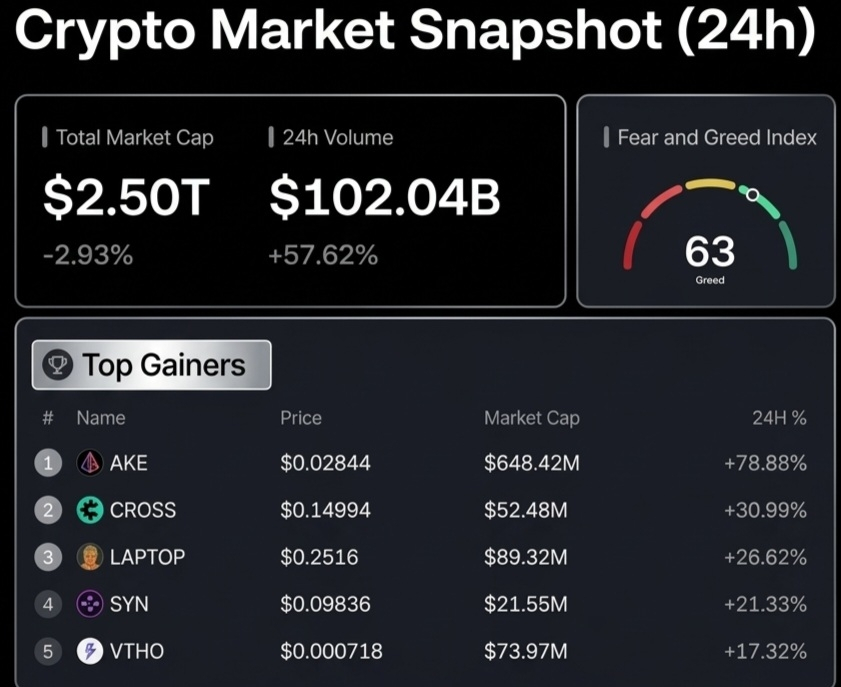Image resolution: width=841 pixels, height=687 pixels.
Task: Open the VTHO coin name link
Action: point(137,651)
